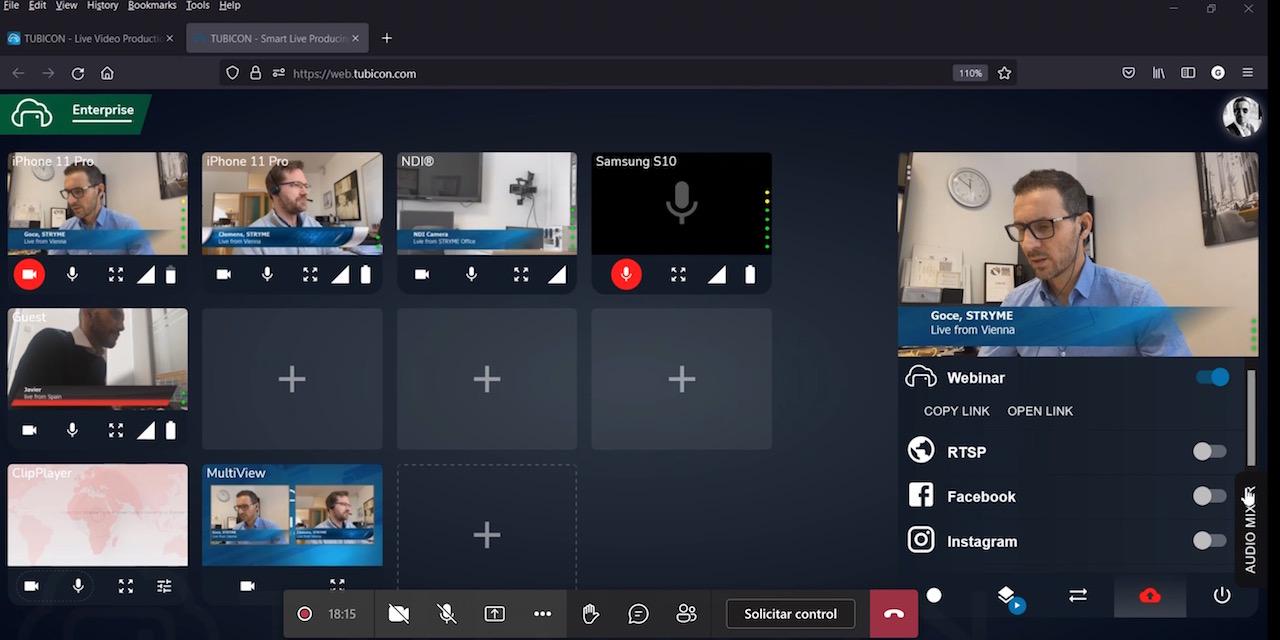This screenshot has height=640, width=1280.
Task: Toggle the camera icon on the NDI tile
Action: pyautogui.click(x=422, y=274)
